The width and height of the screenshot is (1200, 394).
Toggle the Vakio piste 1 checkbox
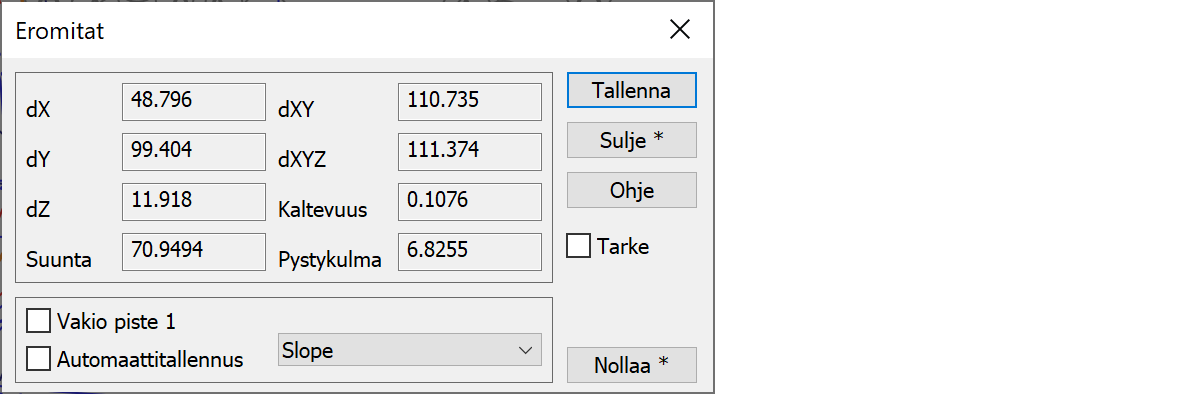[x=39, y=321]
